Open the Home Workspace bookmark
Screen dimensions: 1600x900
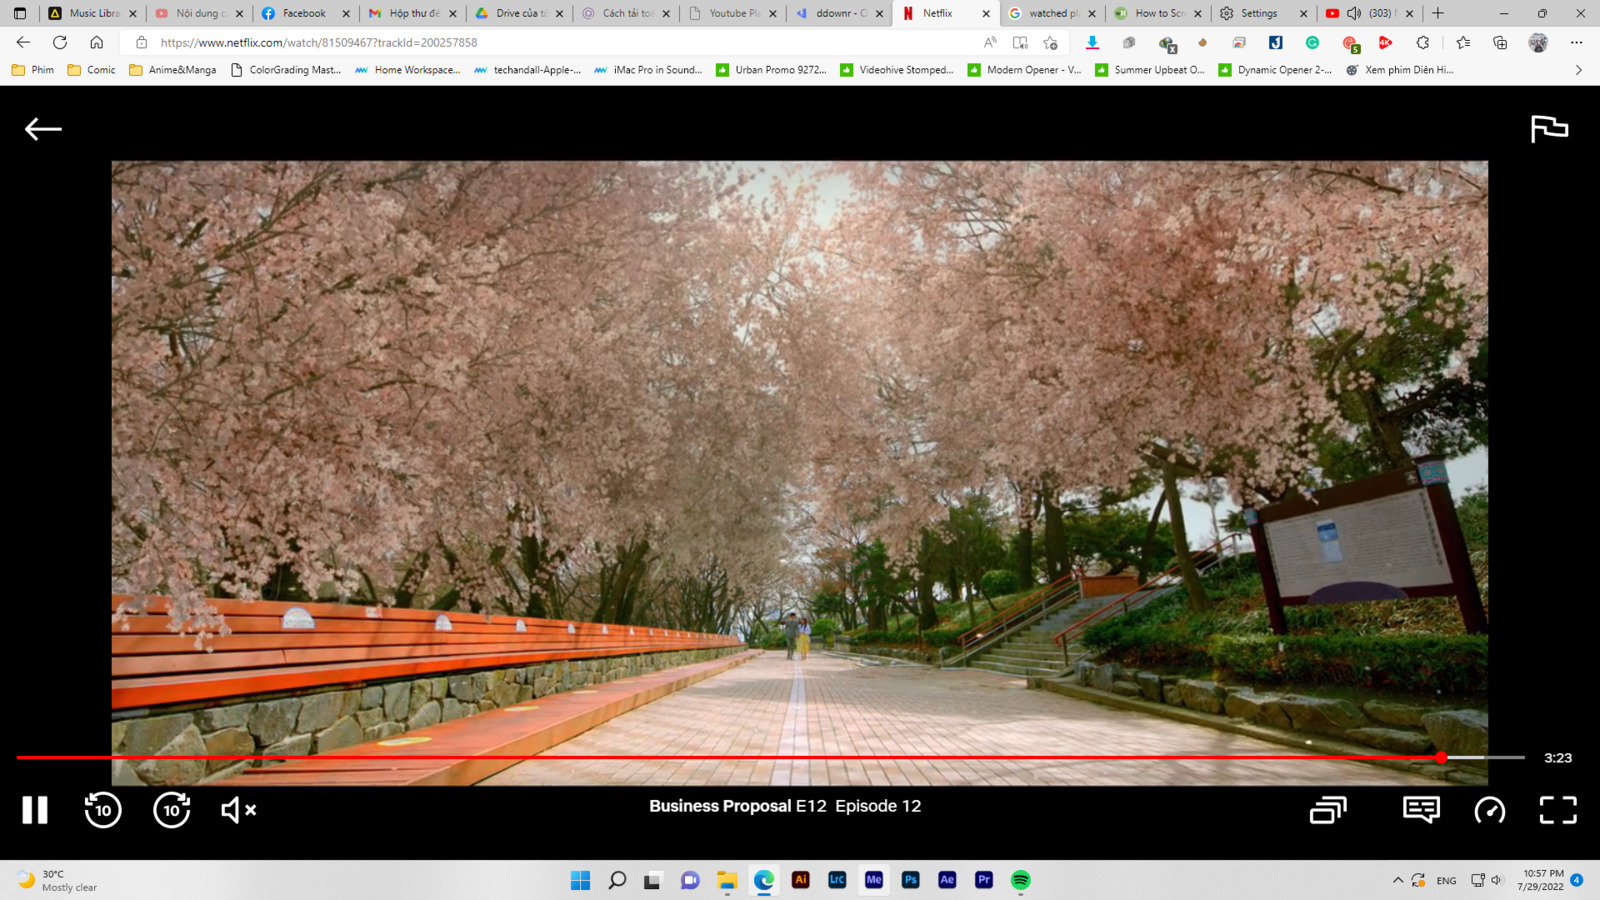407,70
